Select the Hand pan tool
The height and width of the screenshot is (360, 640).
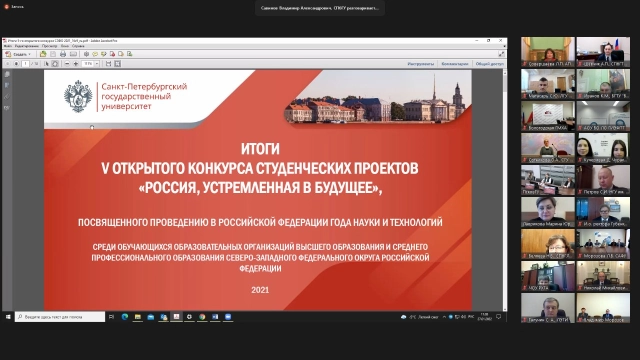point(55,64)
